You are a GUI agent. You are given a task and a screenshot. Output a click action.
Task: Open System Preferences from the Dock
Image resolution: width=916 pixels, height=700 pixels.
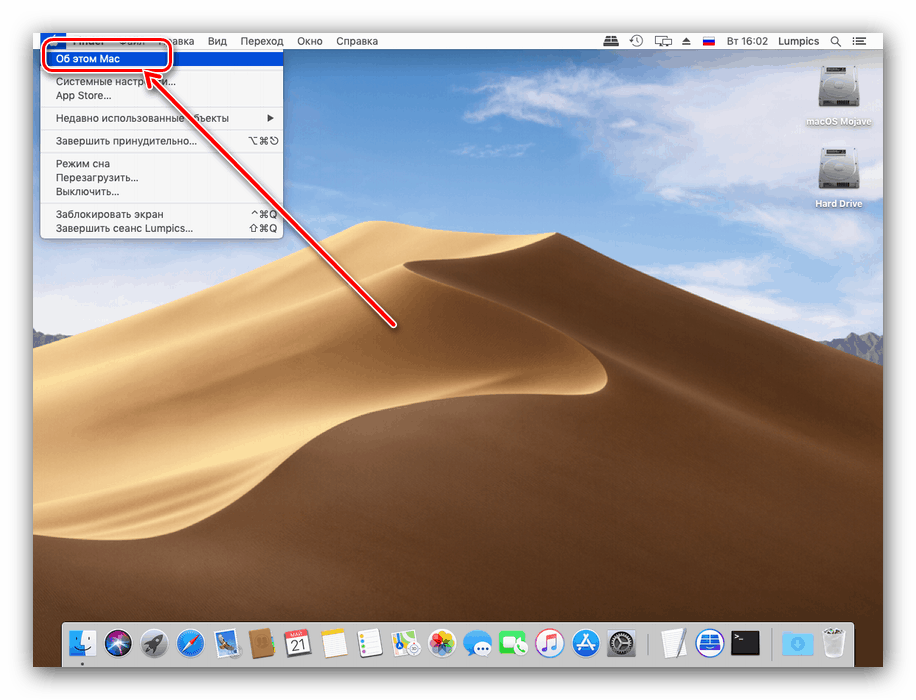click(x=621, y=643)
